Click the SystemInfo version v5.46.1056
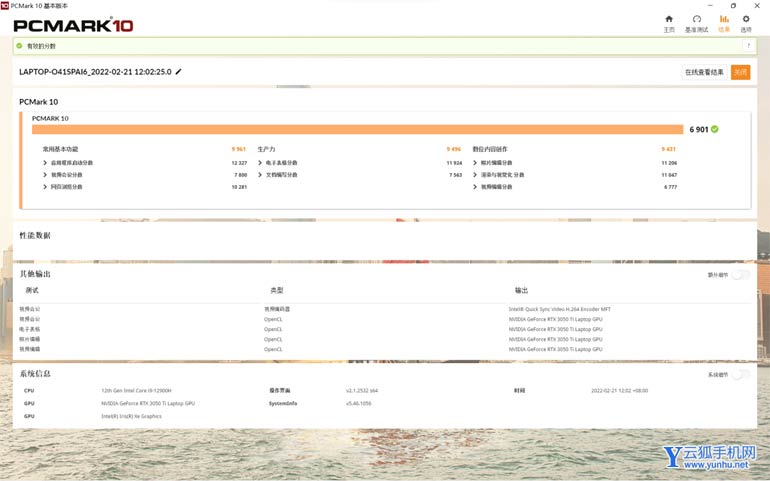The width and height of the screenshot is (770, 481). point(358,403)
